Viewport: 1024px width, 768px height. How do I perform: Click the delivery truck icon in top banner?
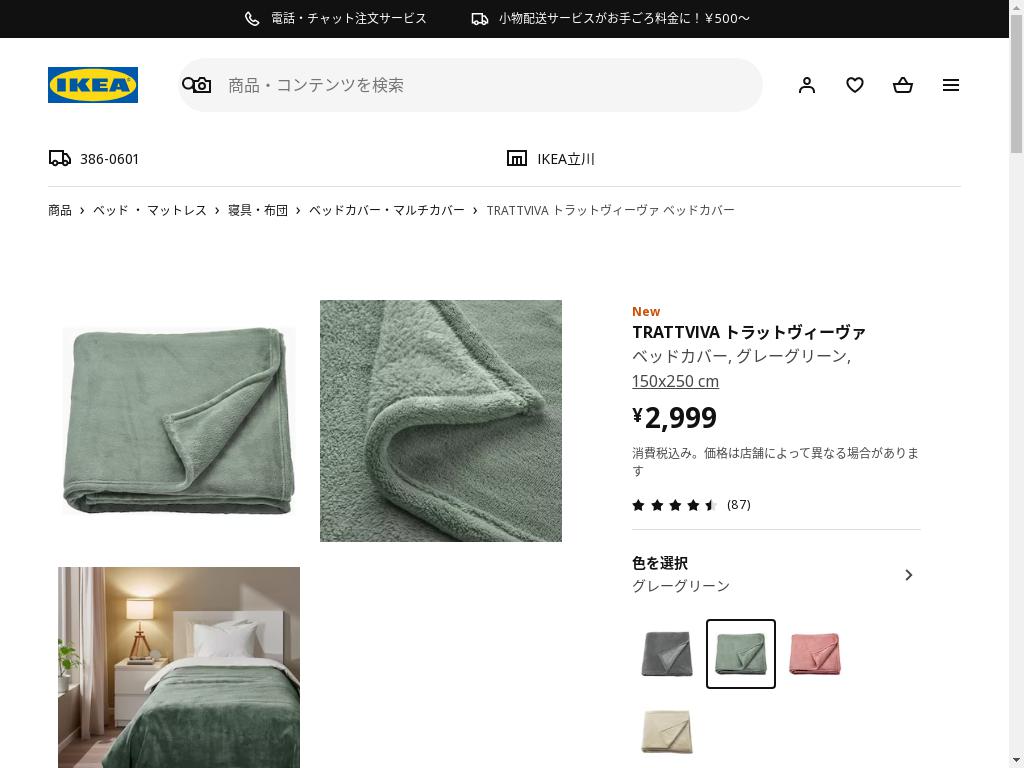click(x=480, y=19)
